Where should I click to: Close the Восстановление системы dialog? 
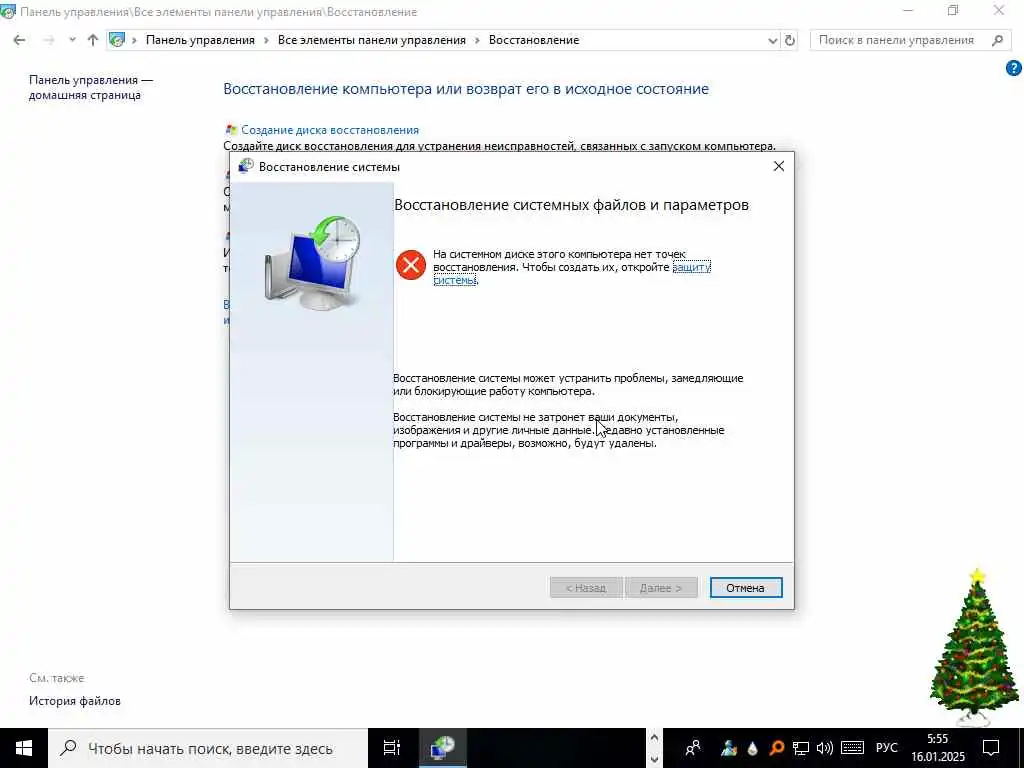(x=778, y=167)
